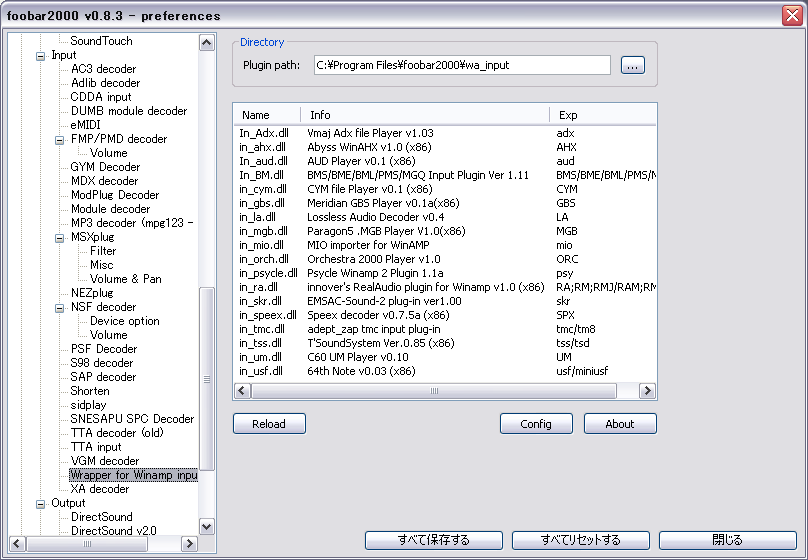Collapse the FMP/PMD decoder node
This screenshot has height=560, width=808.
click(x=59, y=139)
